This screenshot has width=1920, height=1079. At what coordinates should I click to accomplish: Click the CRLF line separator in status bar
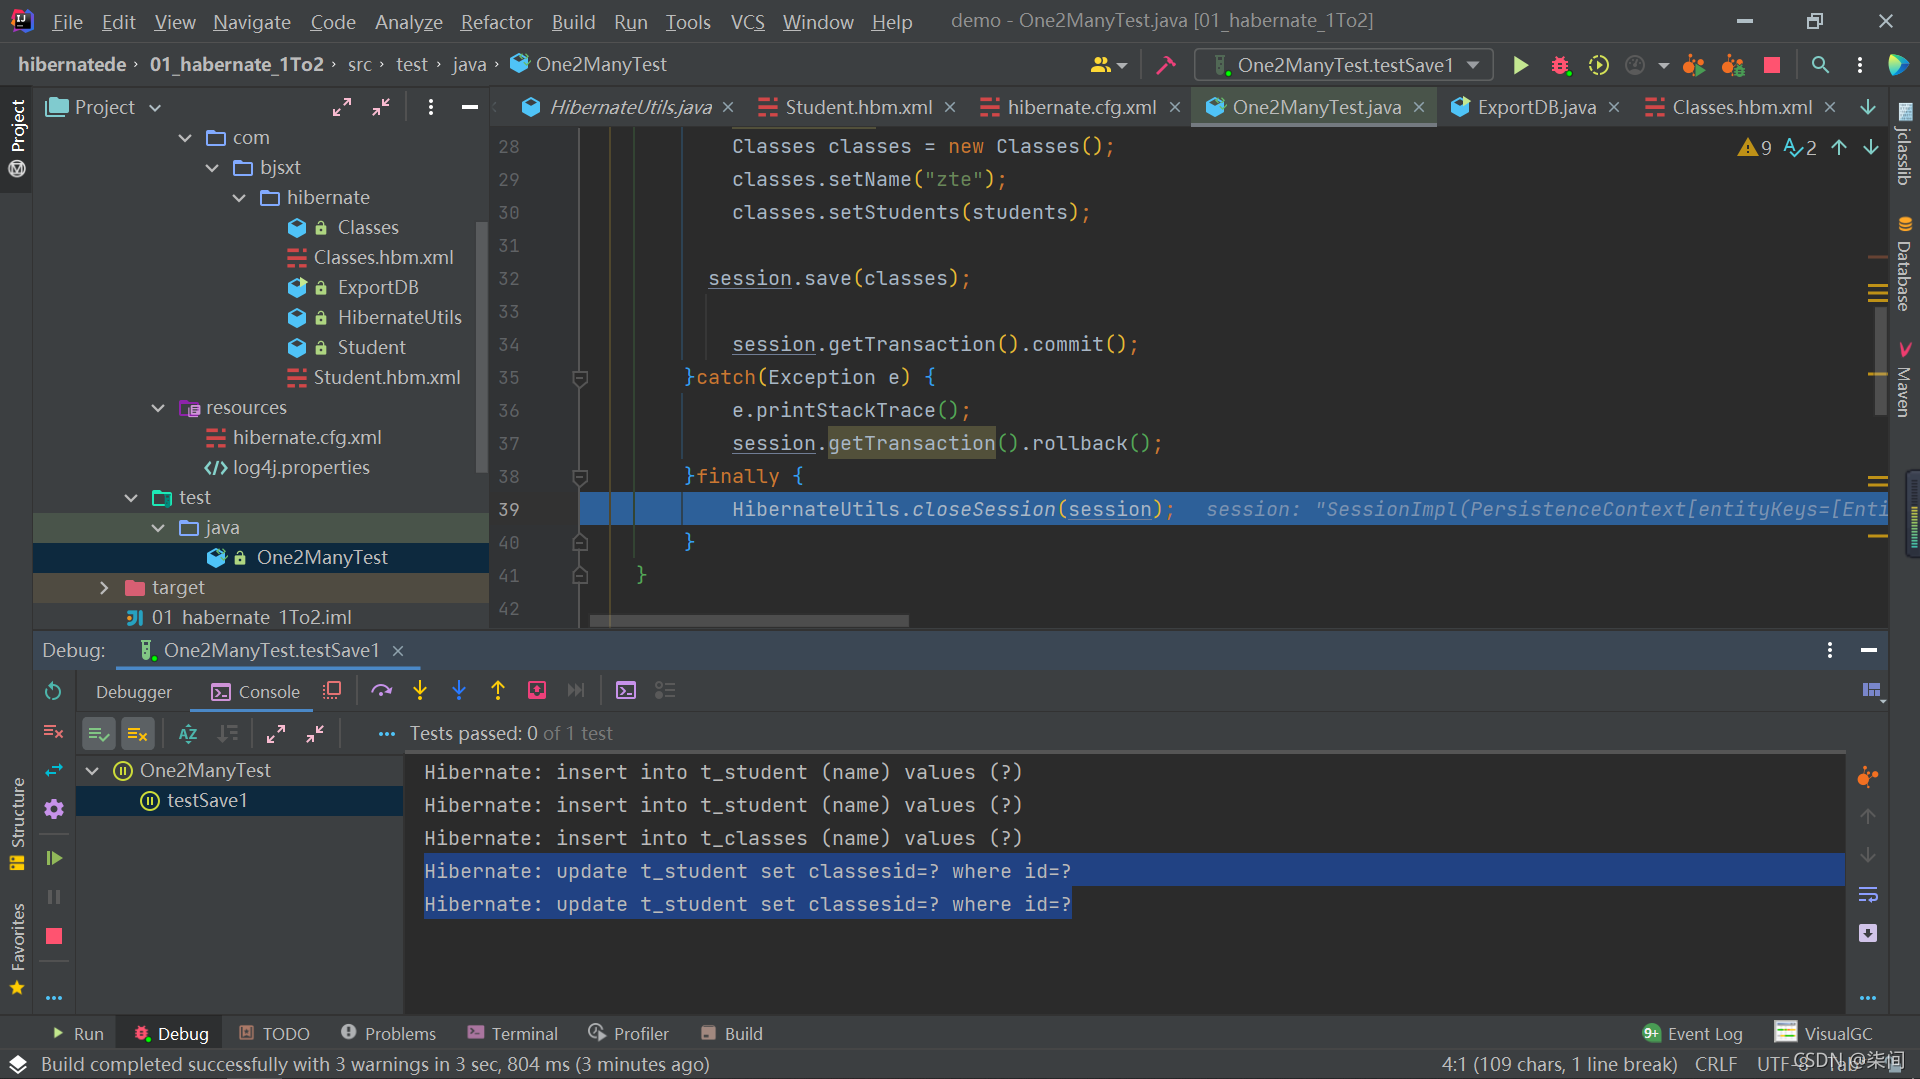[x=1716, y=1064]
